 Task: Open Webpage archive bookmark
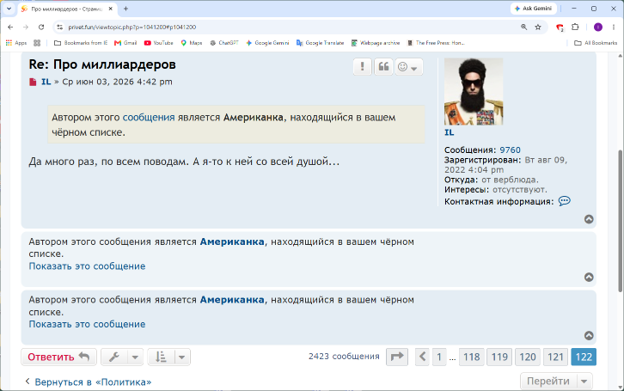[x=376, y=43]
